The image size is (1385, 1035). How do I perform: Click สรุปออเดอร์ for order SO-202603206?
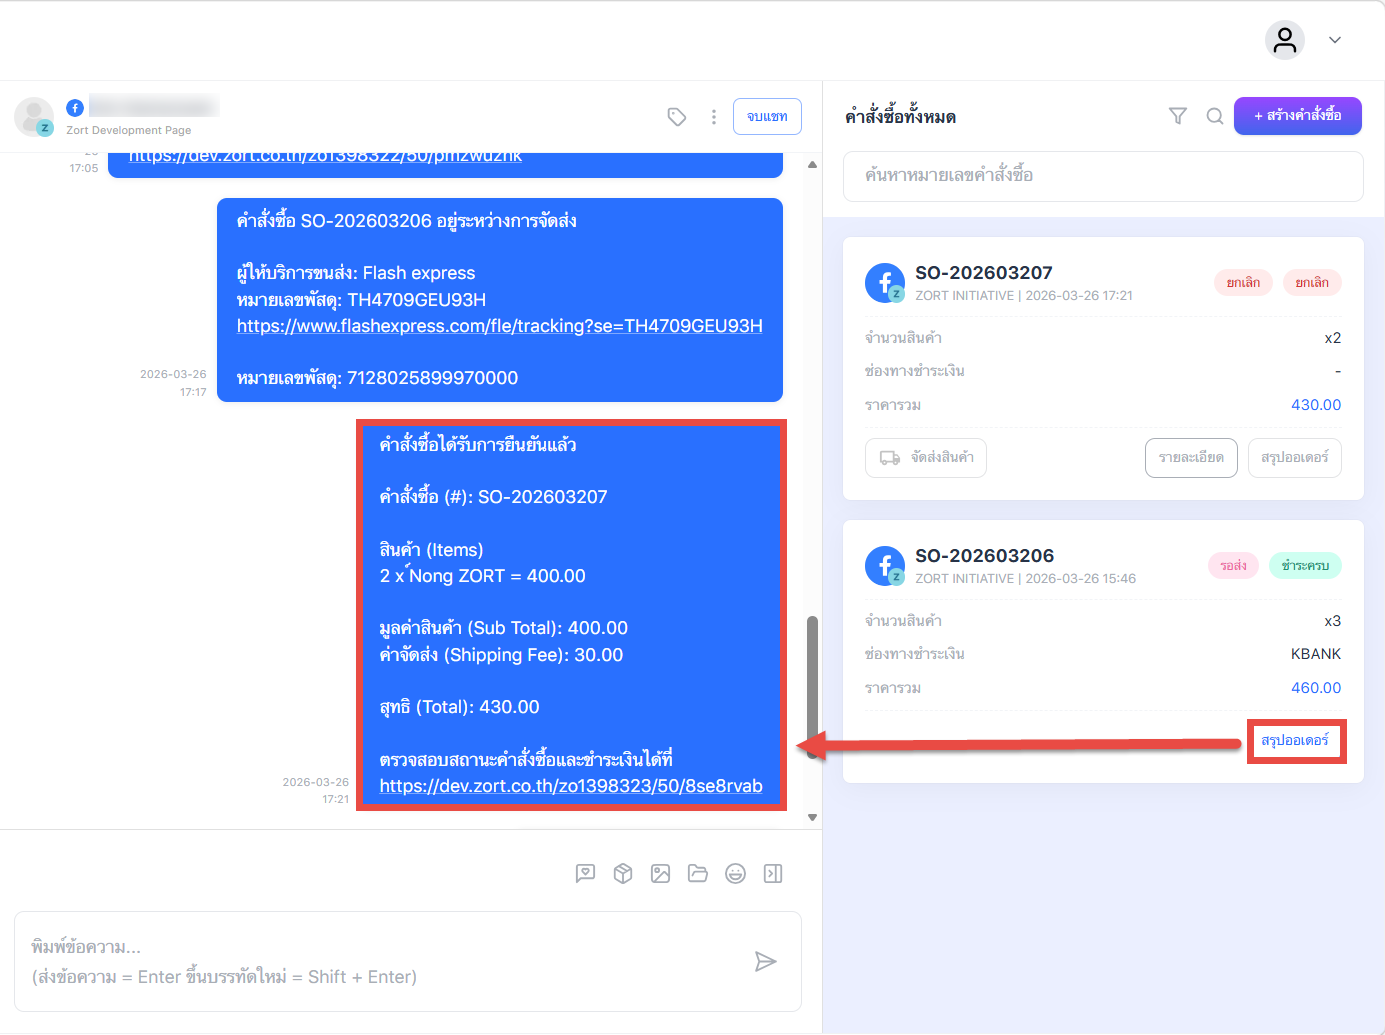coord(1295,741)
